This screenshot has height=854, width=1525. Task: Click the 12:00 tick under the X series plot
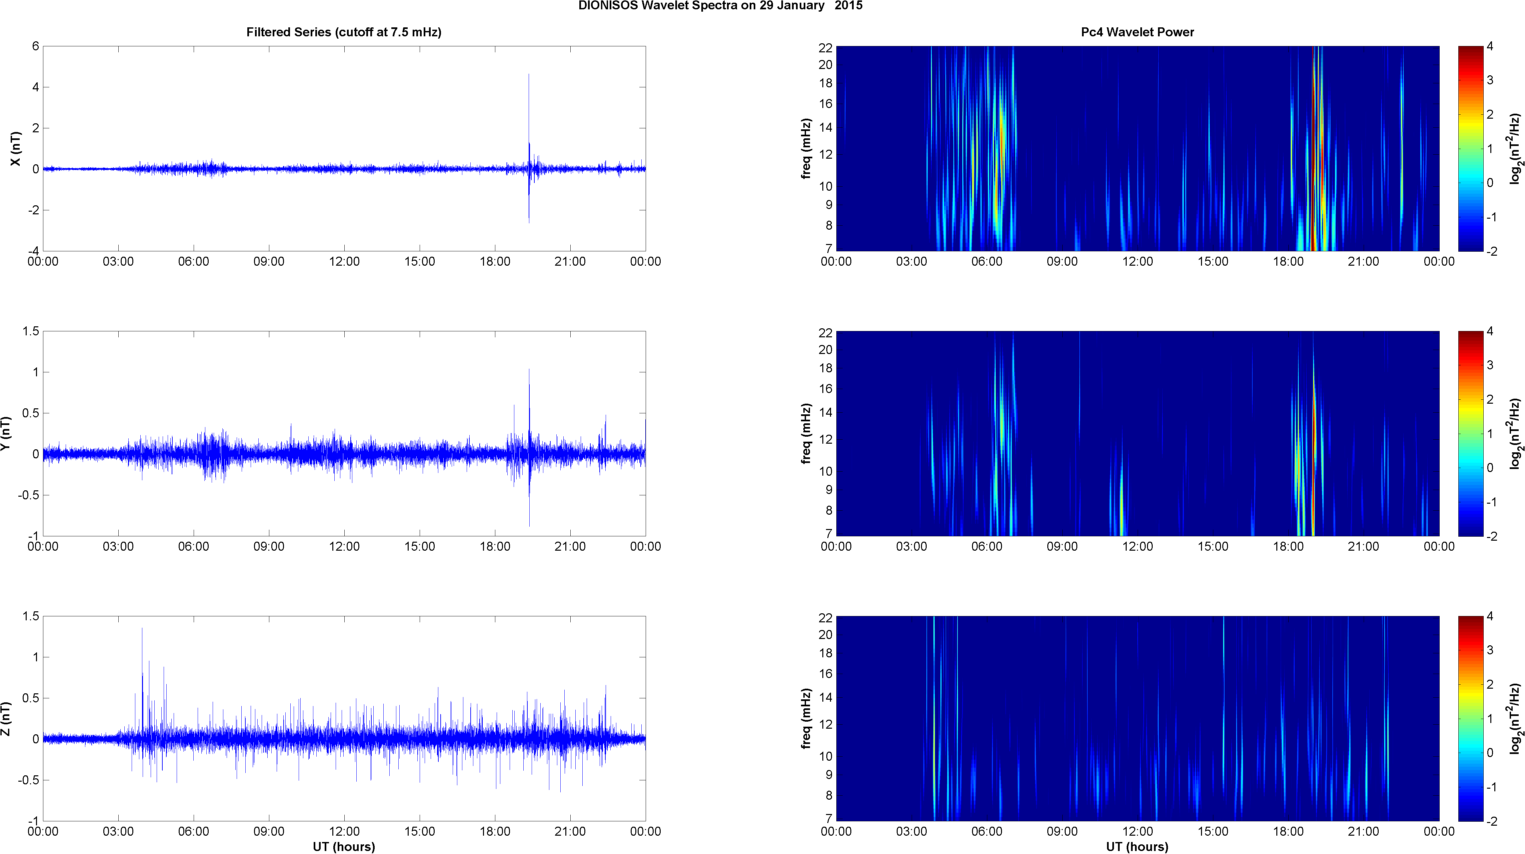click(x=344, y=262)
